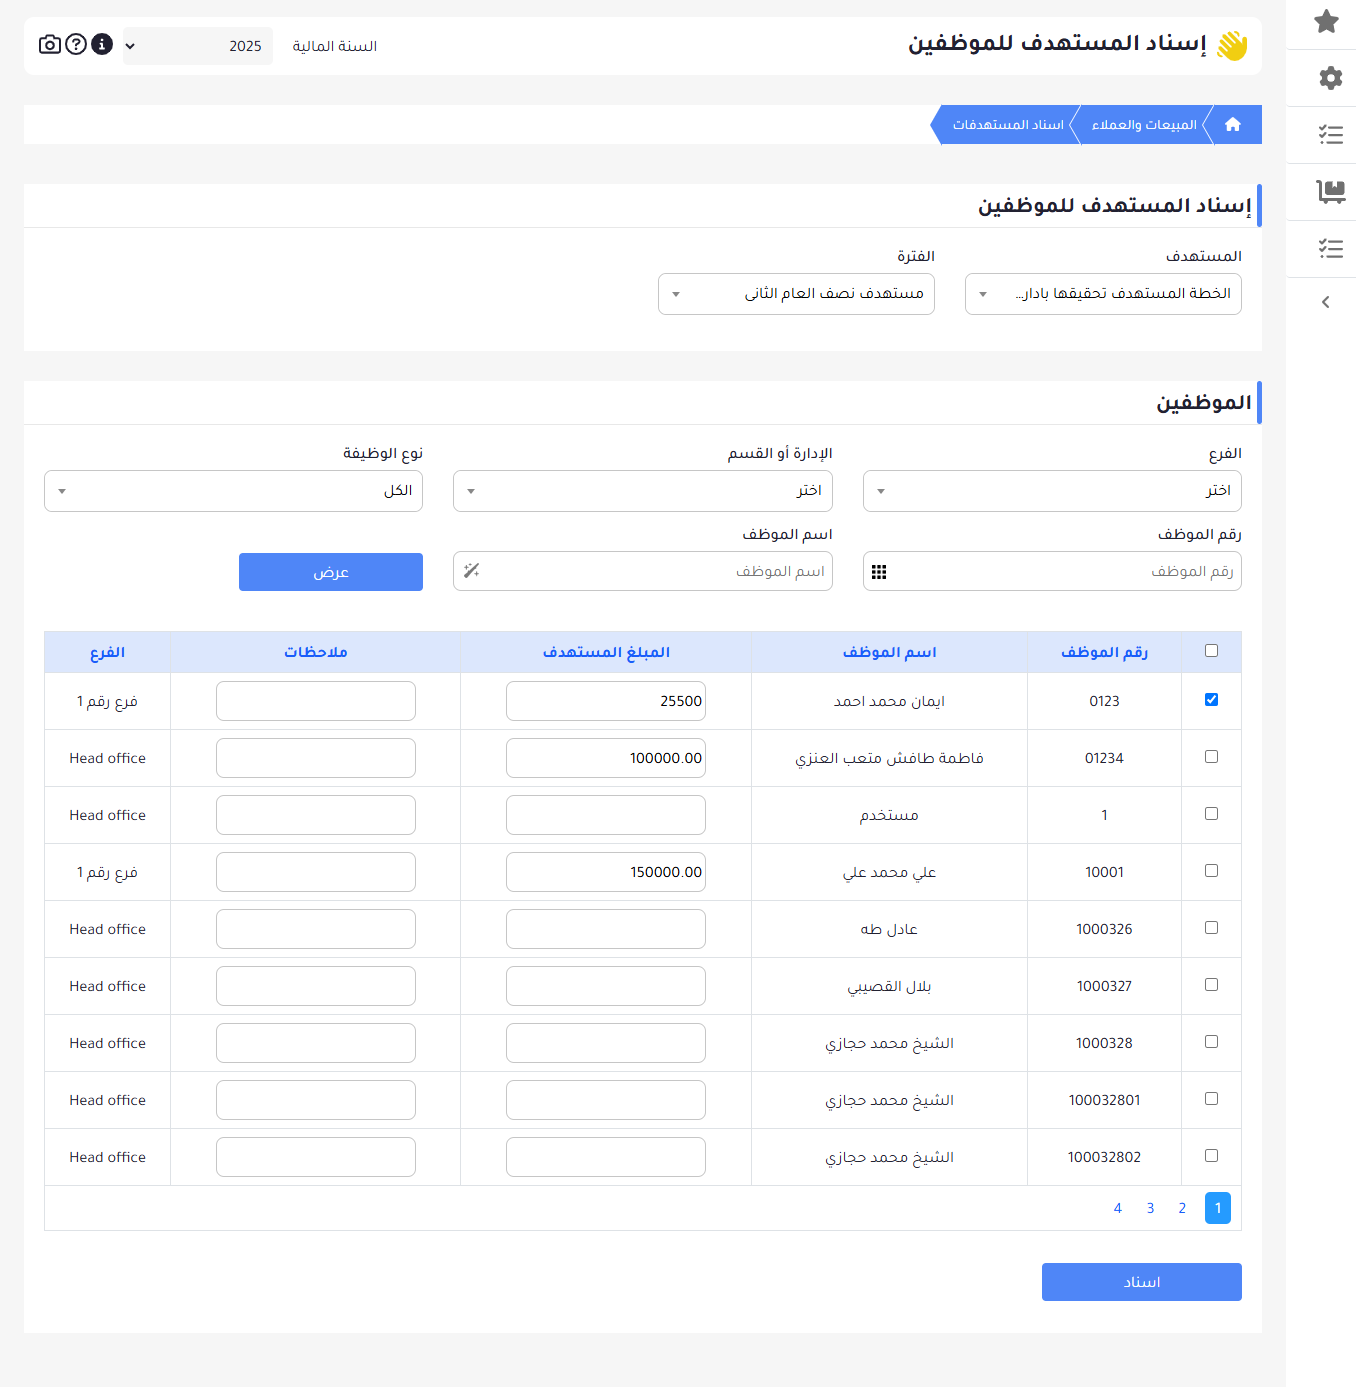
Task: Go to pagination page 1
Action: click(x=1218, y=1208)
